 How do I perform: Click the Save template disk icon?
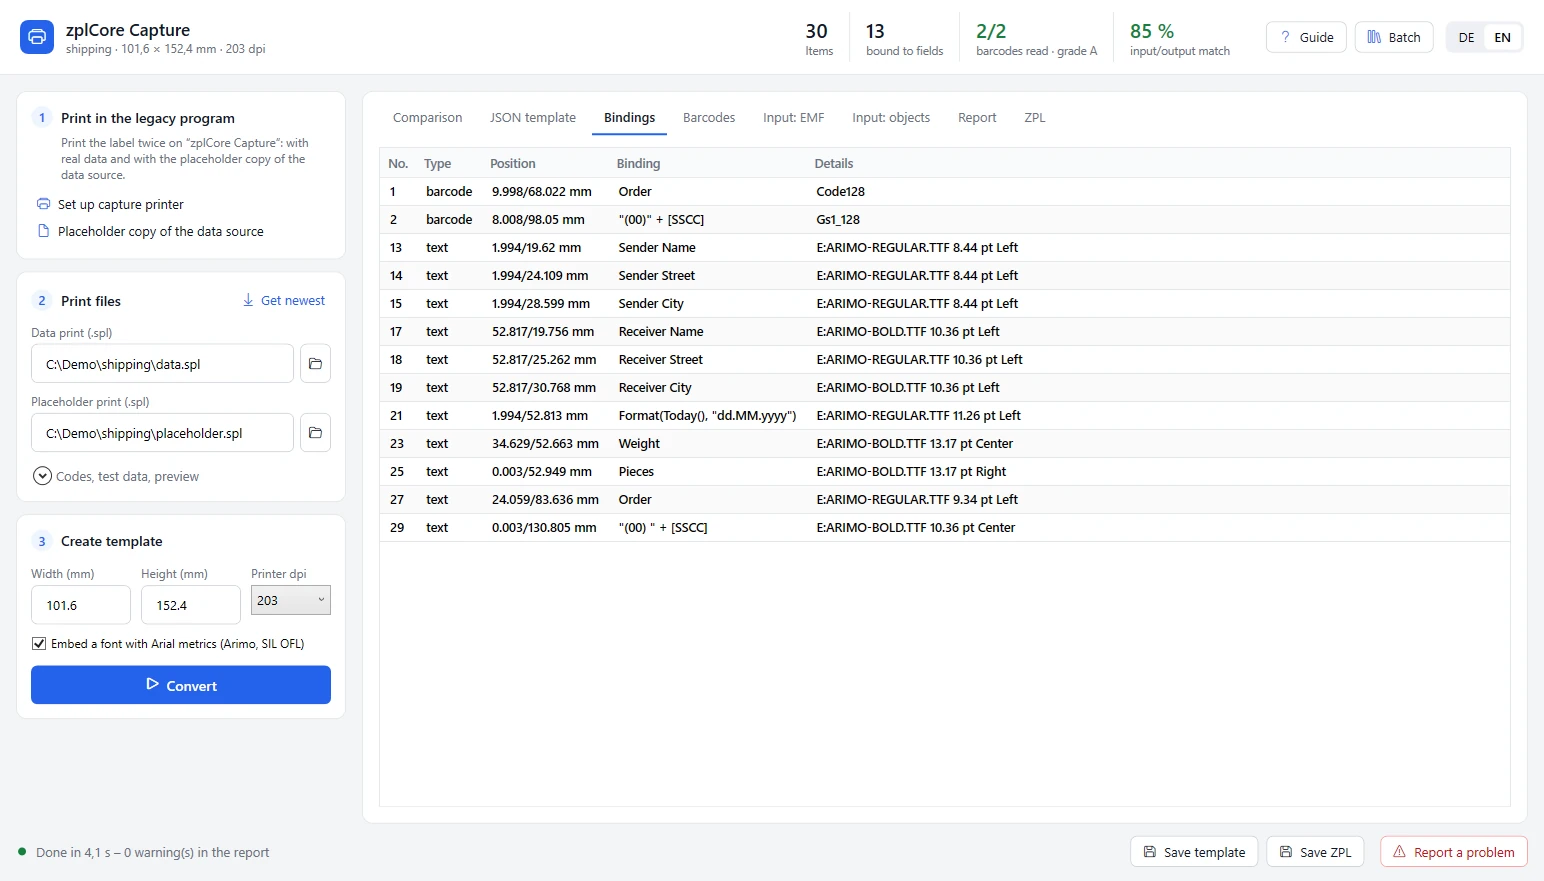1150,852
